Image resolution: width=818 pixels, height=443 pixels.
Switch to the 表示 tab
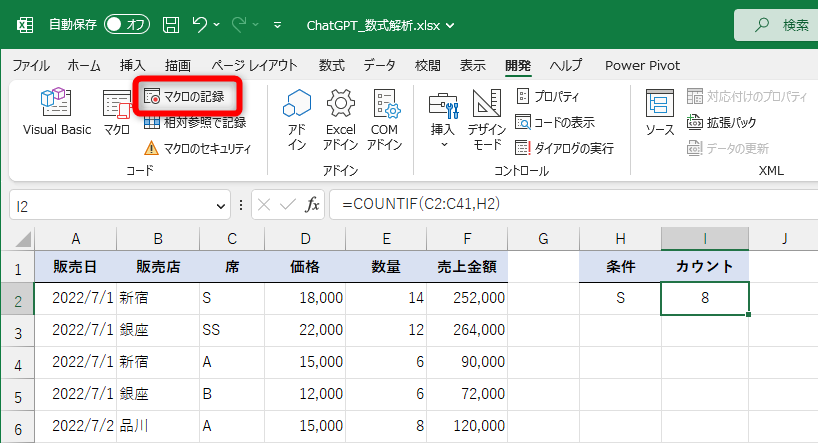tap(473, 65)
